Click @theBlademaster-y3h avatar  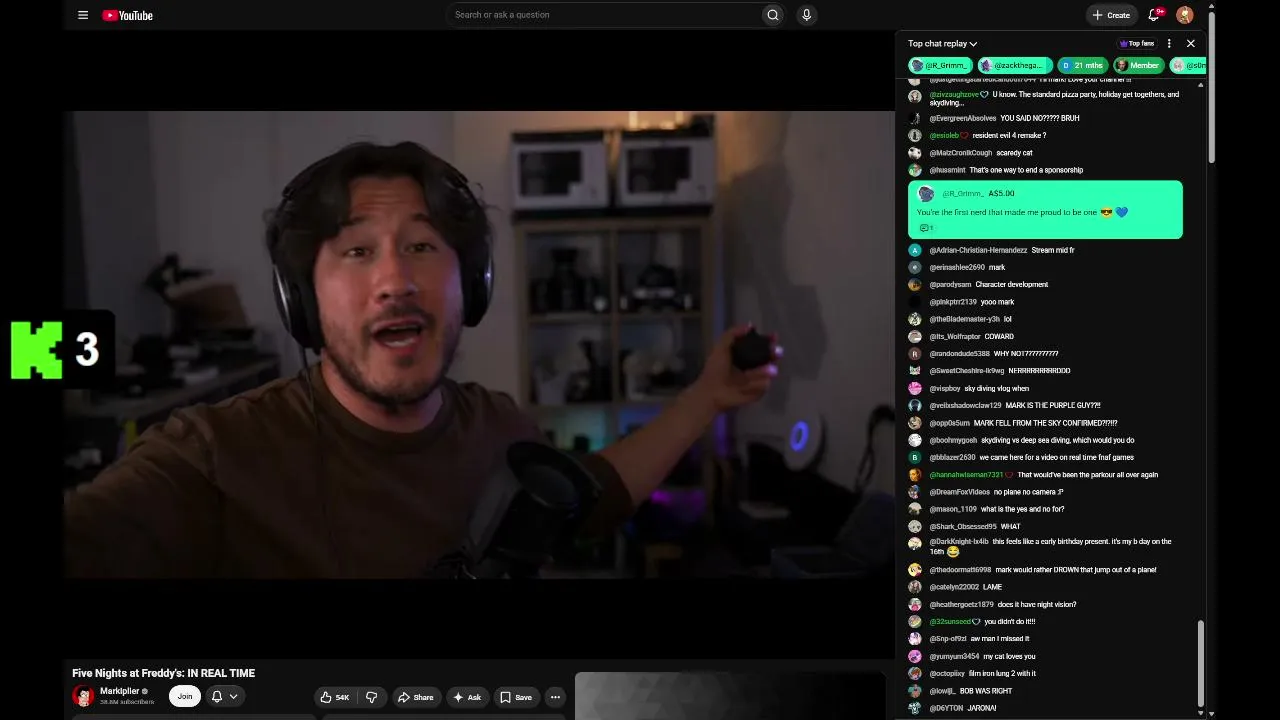[914, 319]
